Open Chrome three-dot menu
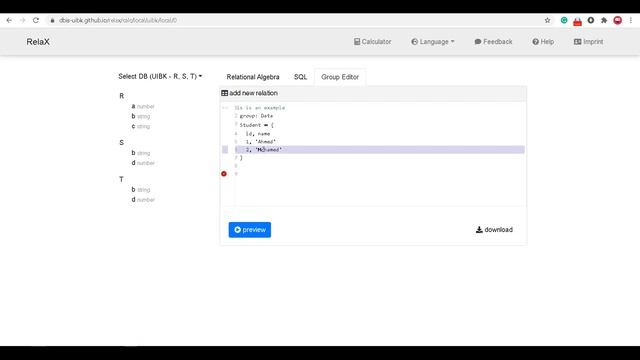This screenshot has height=360, width=640. 631,20
